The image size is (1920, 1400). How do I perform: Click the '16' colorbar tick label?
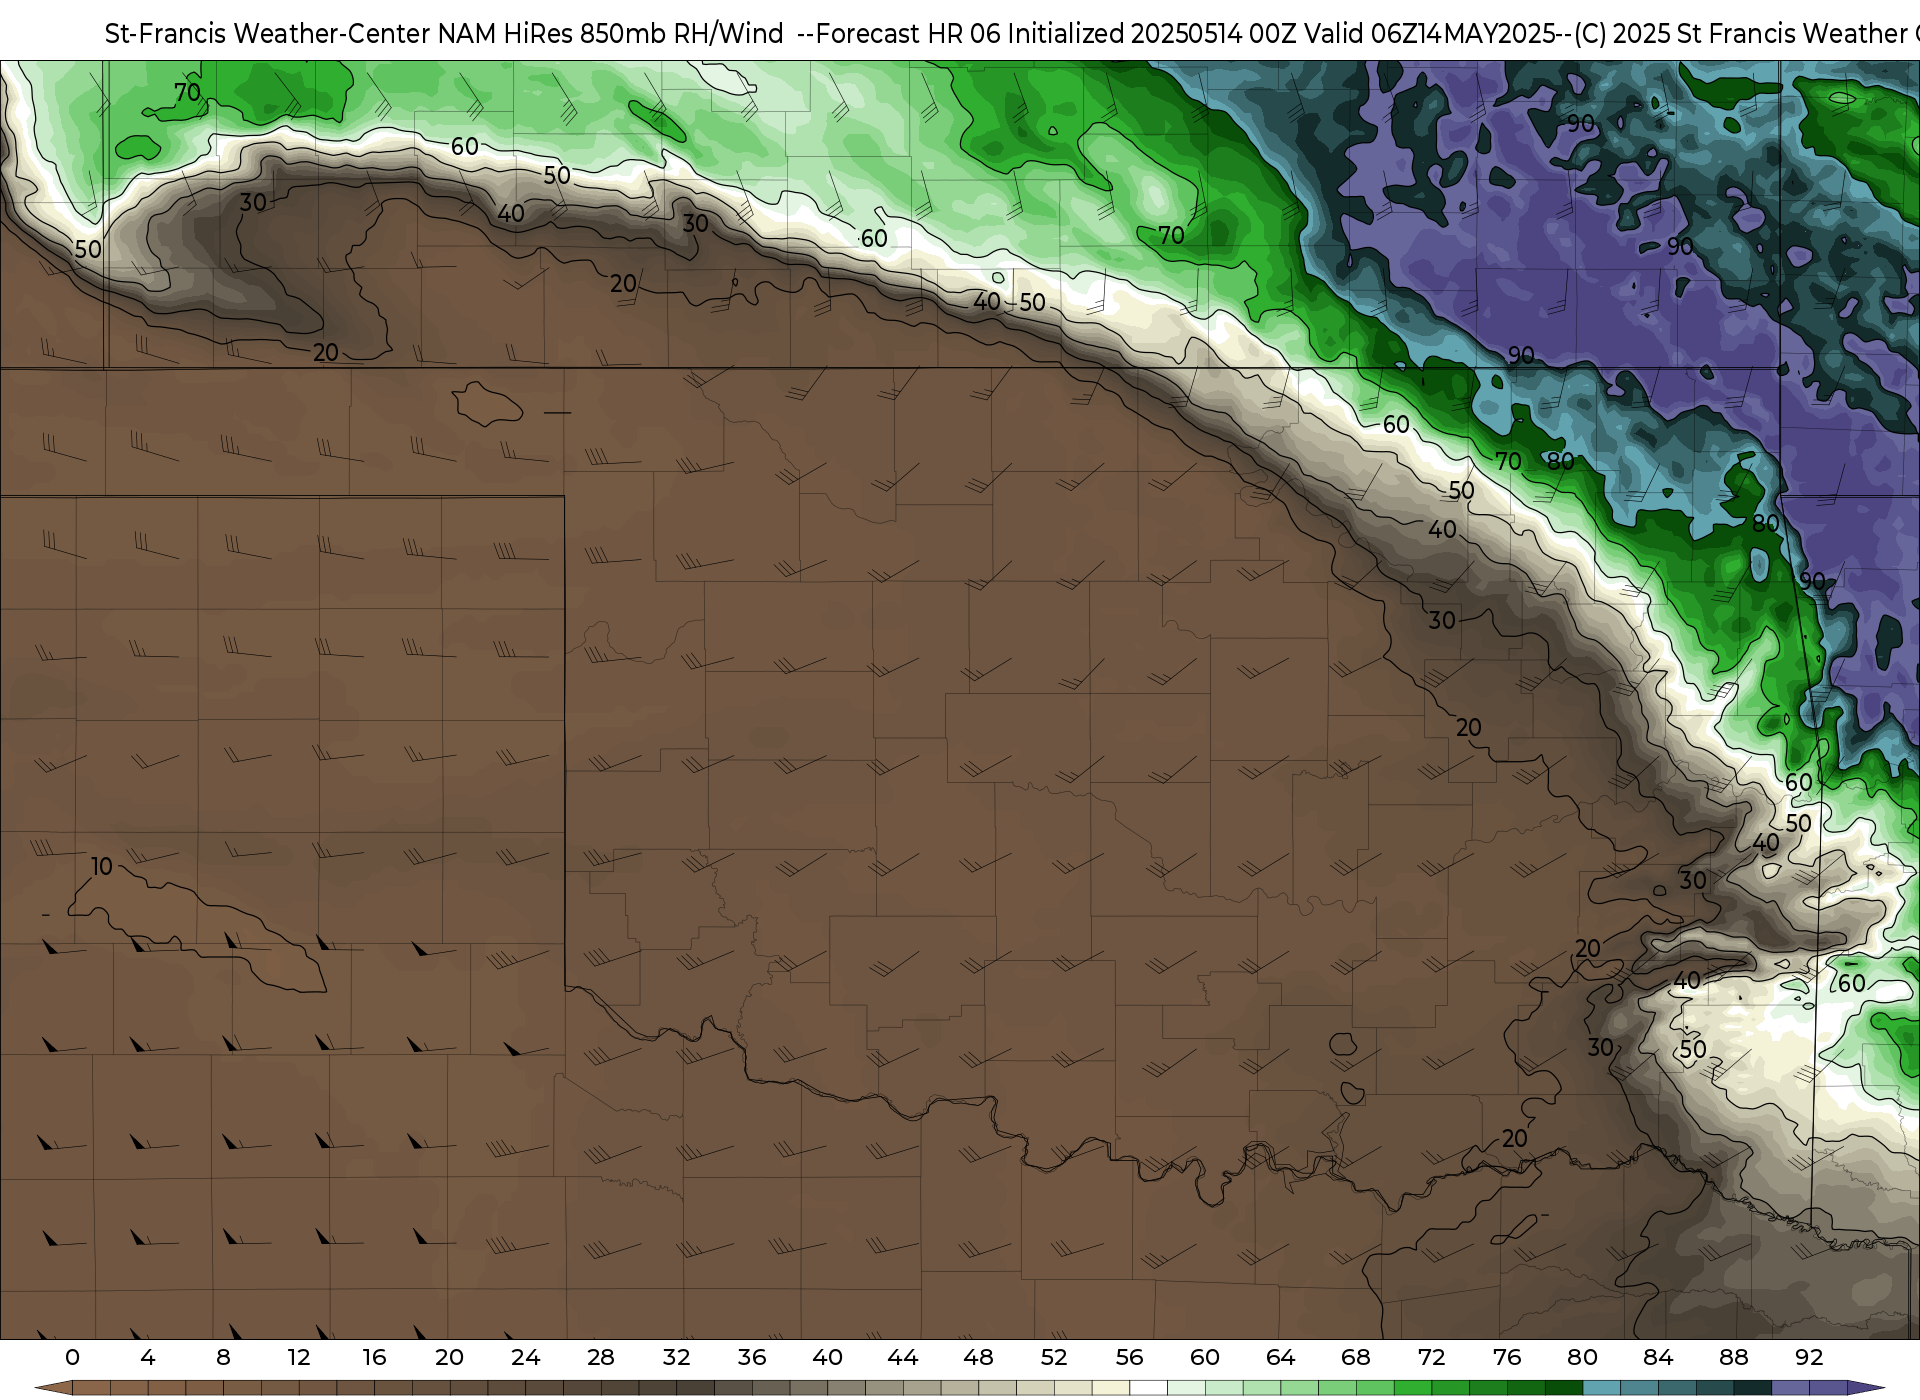click(374, 1357)
